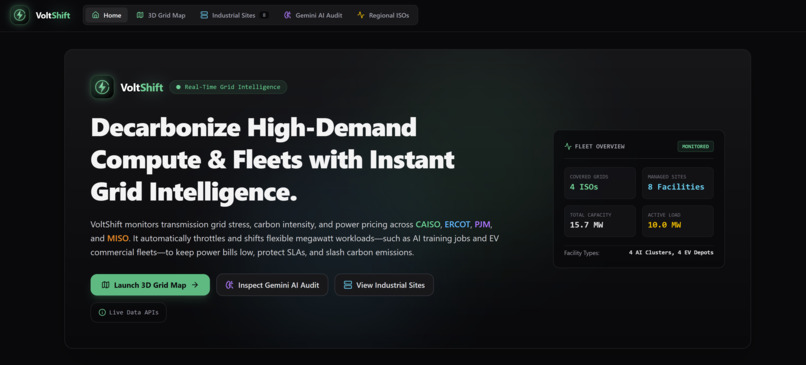Click the orange MISO text
This screenshot has height=365, width=806.
(117, 239)
